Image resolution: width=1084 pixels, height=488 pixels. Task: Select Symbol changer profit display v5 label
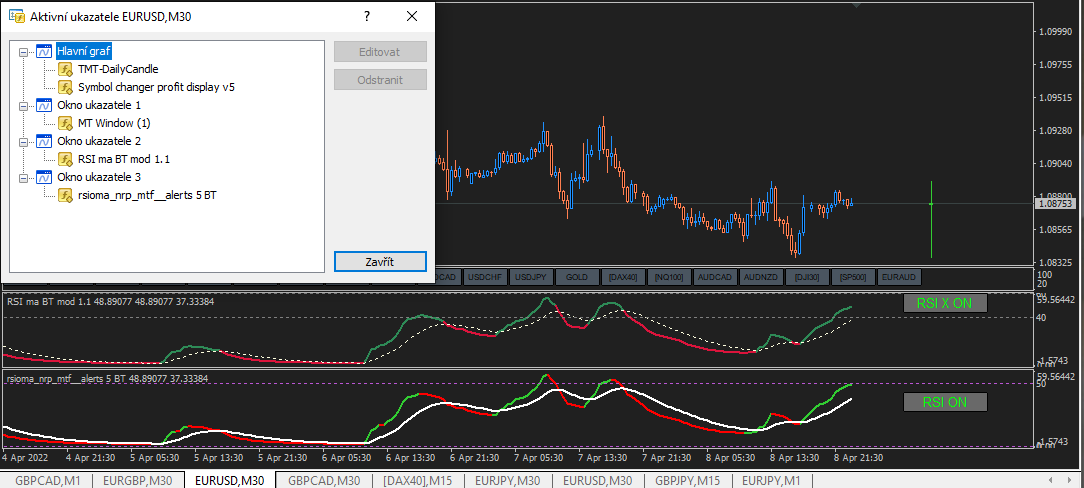[156, 87]
